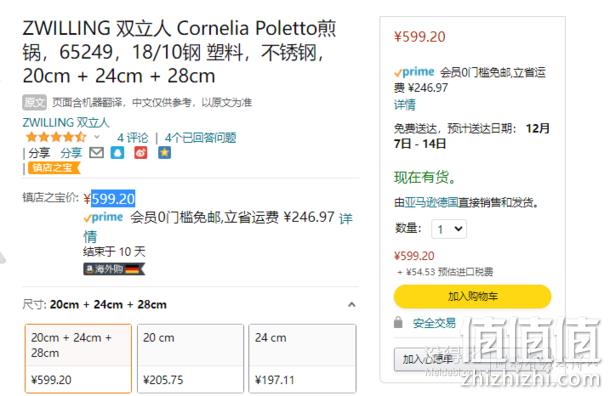Click the 原文 badge by the translation notice
Image resolution: width=610 pixels, height=396 pixels.
pyautogui.click(x=34, y=102)
